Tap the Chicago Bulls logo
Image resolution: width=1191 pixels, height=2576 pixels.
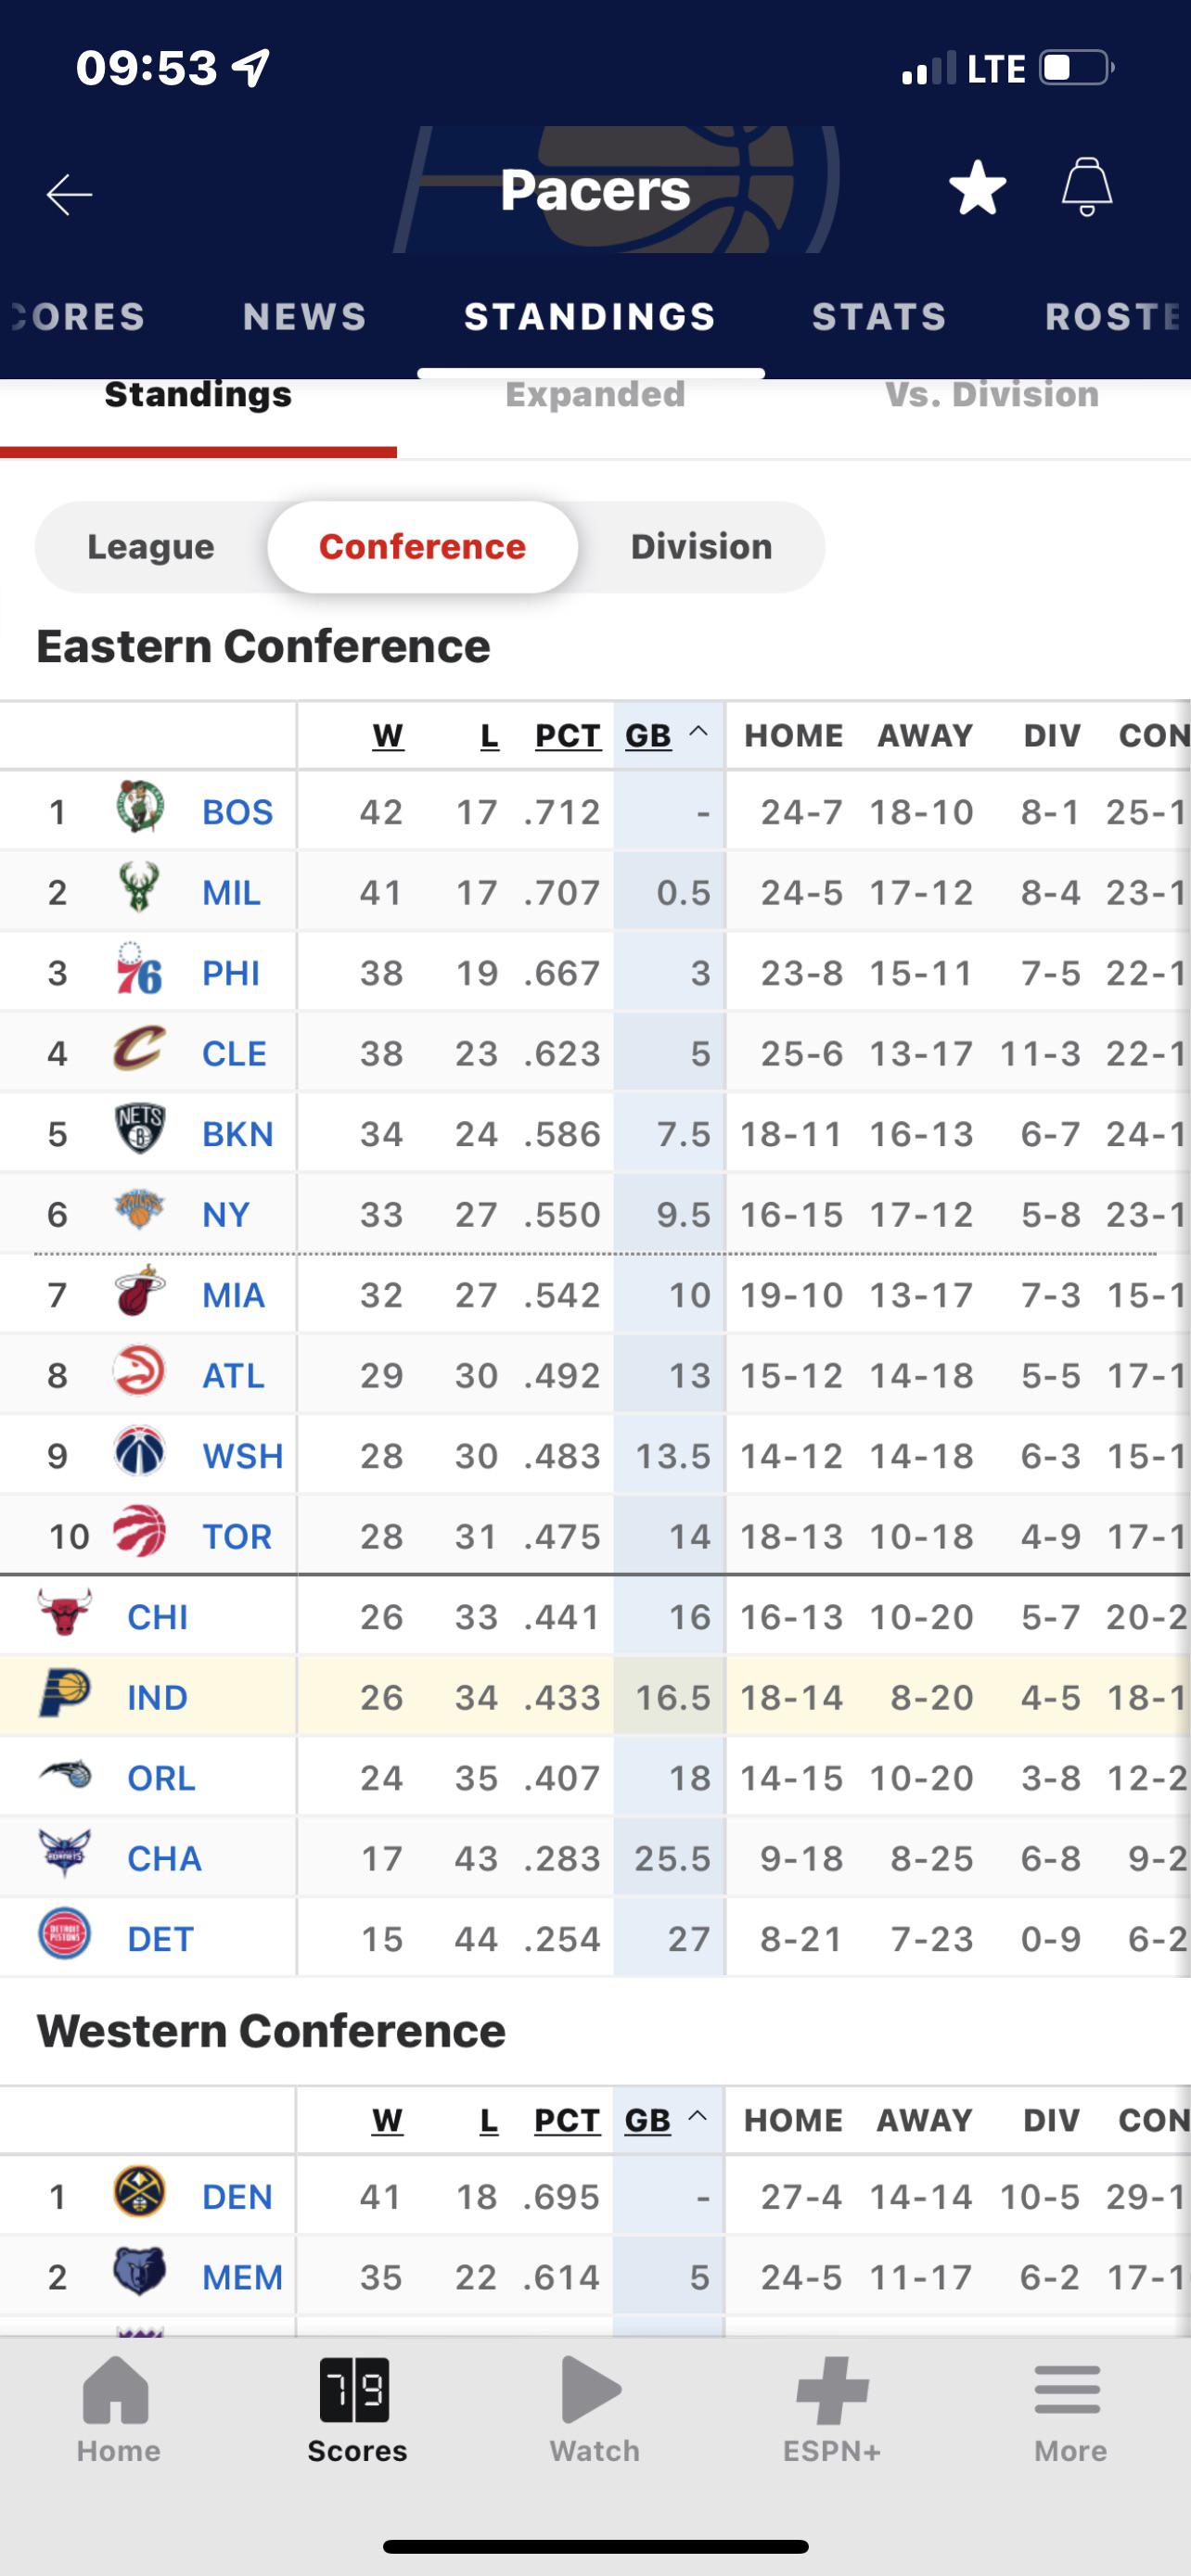(x=65, y=1612)
